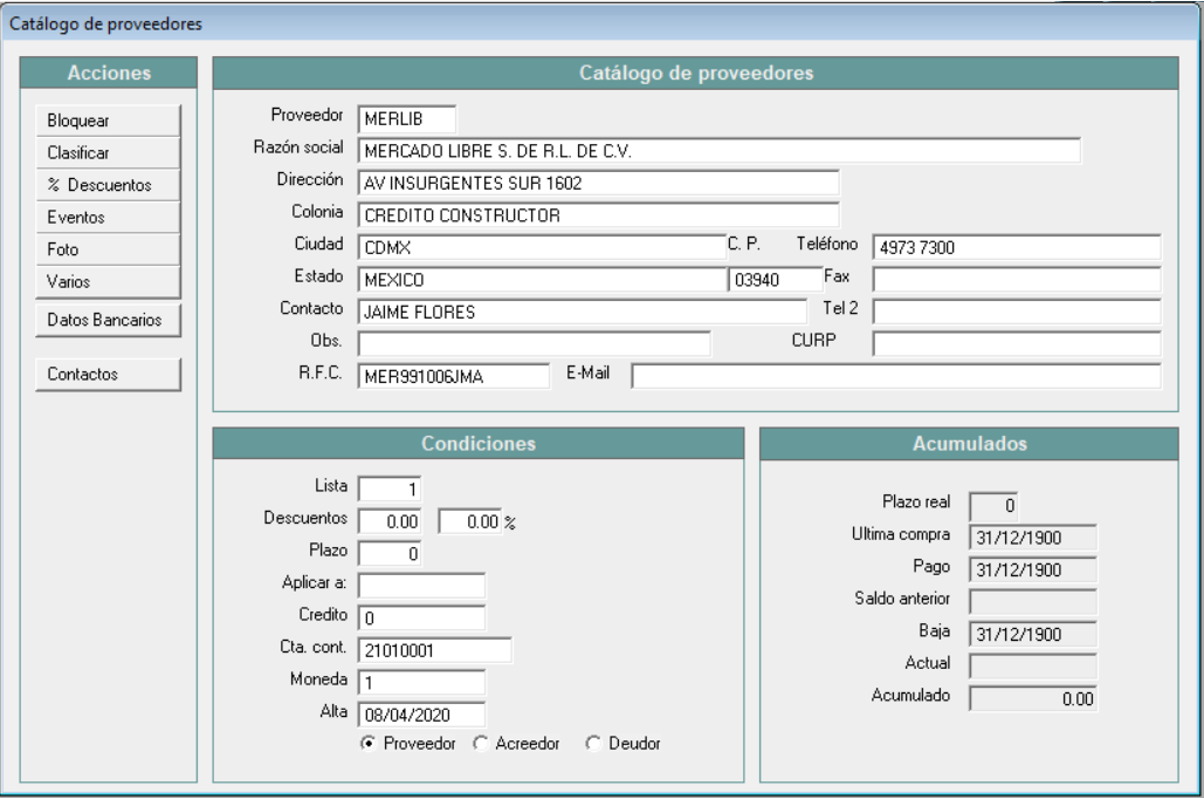
Task: Click the empty CURP field
Action: (1016, 344)
